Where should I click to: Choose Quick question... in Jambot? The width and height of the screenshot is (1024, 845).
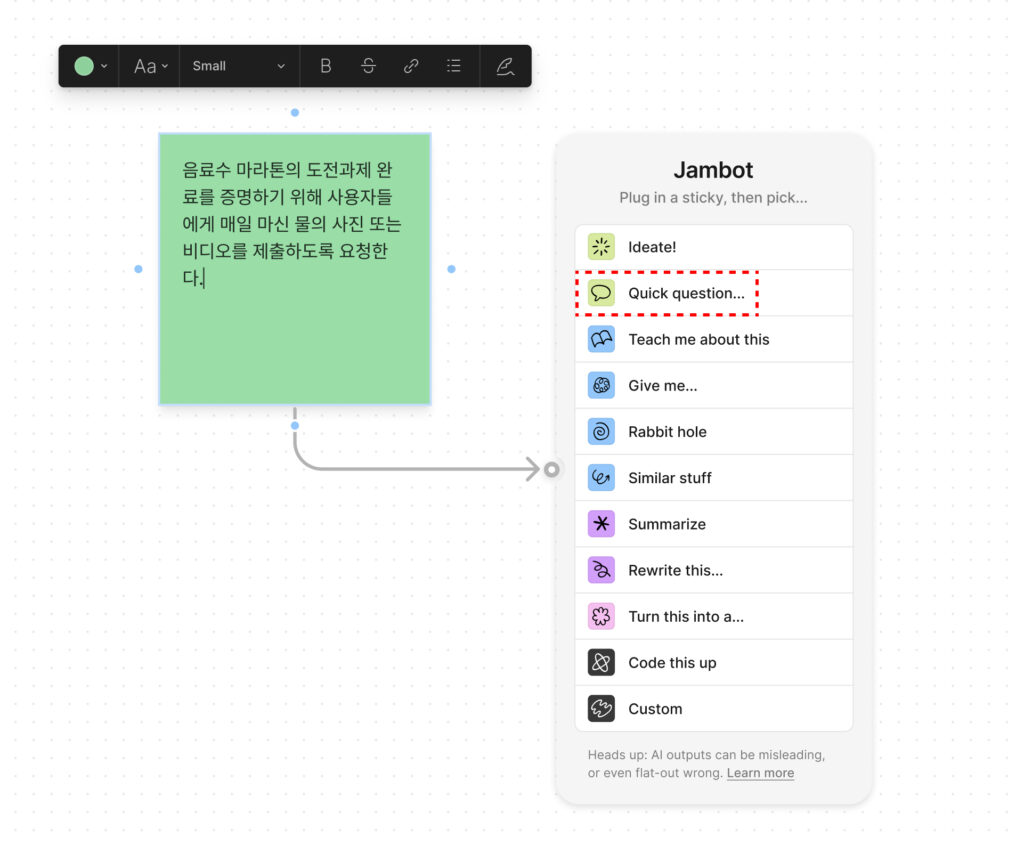[714, 293]
